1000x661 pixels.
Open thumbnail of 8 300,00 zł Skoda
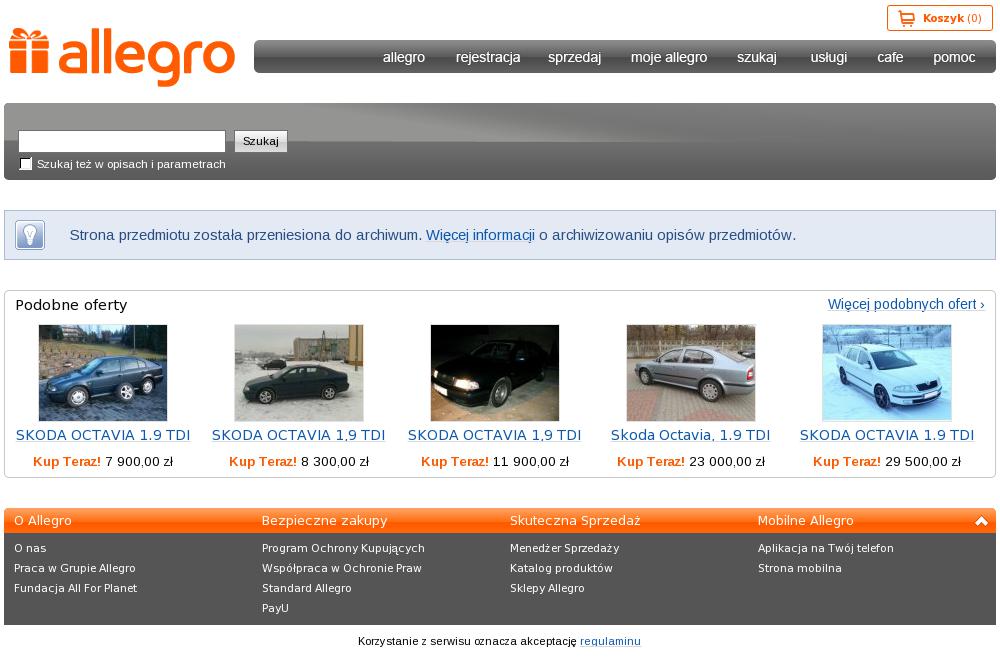(298, 373)
